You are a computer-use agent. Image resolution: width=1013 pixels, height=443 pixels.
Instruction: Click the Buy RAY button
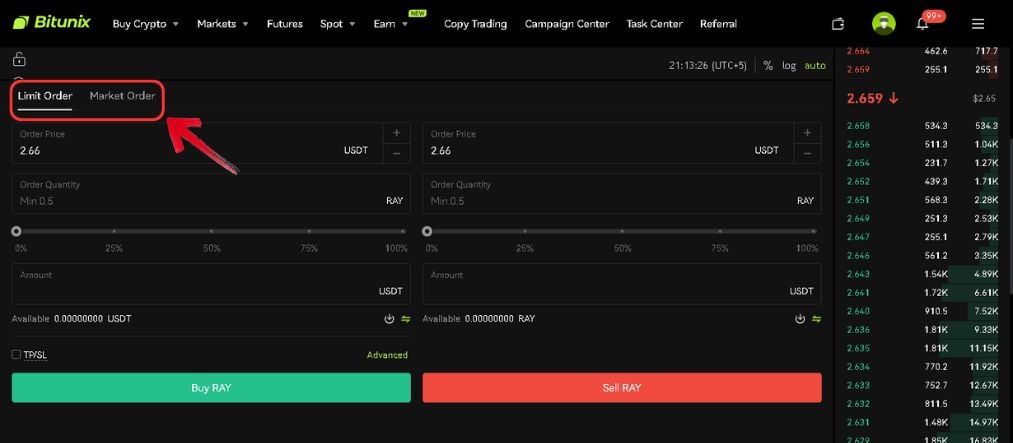[x=211, y=388]
